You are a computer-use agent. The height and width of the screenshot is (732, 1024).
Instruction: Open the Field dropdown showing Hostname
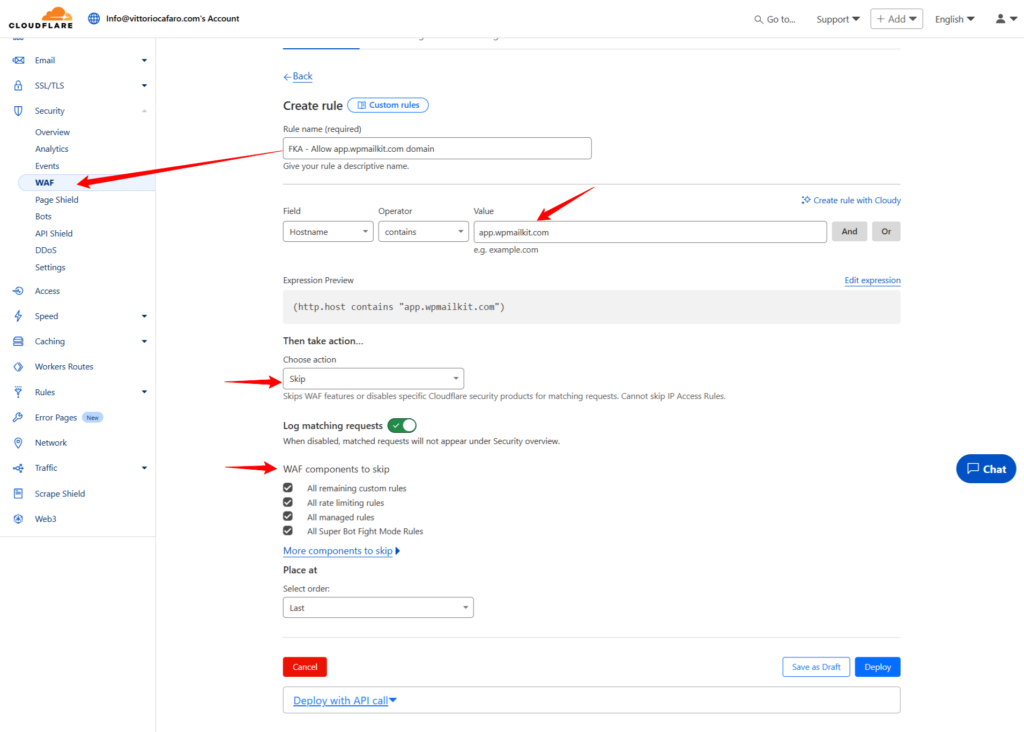pyautogui.click(x=328, y=232)
